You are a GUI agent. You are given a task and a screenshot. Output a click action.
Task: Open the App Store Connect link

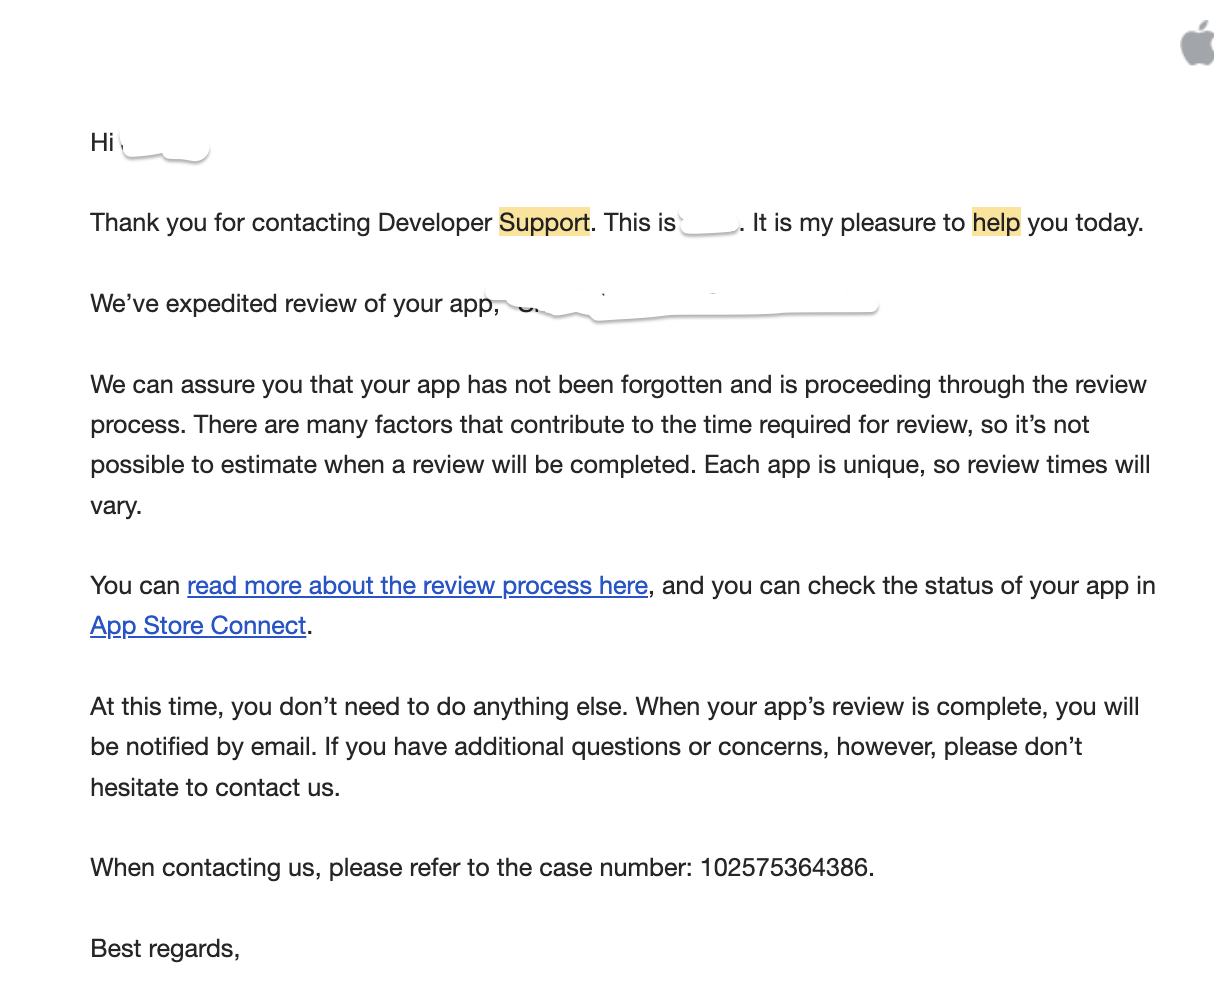pos(198,626)
